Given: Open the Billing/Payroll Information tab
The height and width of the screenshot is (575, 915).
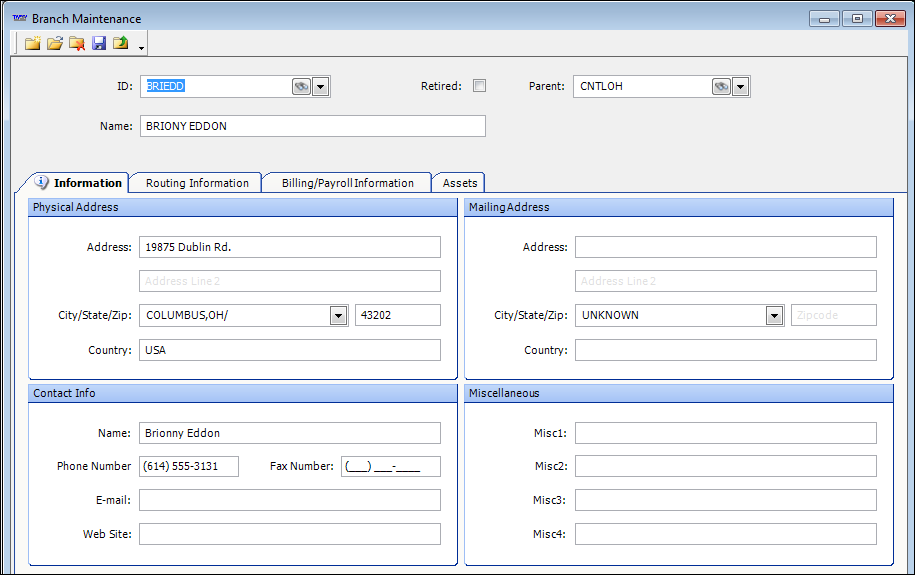Looking at the screenshot, I should [x=347, y=183].
